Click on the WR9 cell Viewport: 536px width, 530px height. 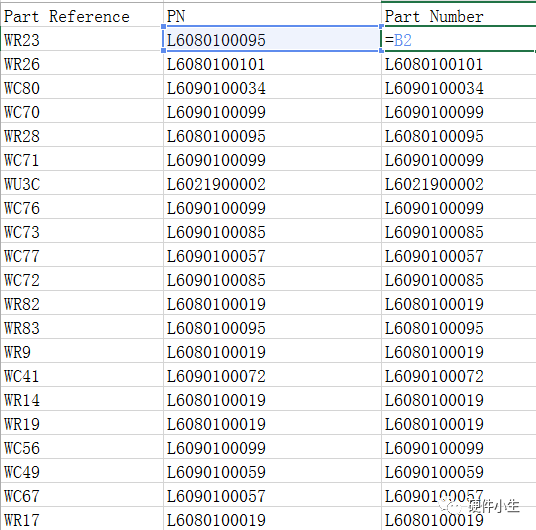(82, 351)
